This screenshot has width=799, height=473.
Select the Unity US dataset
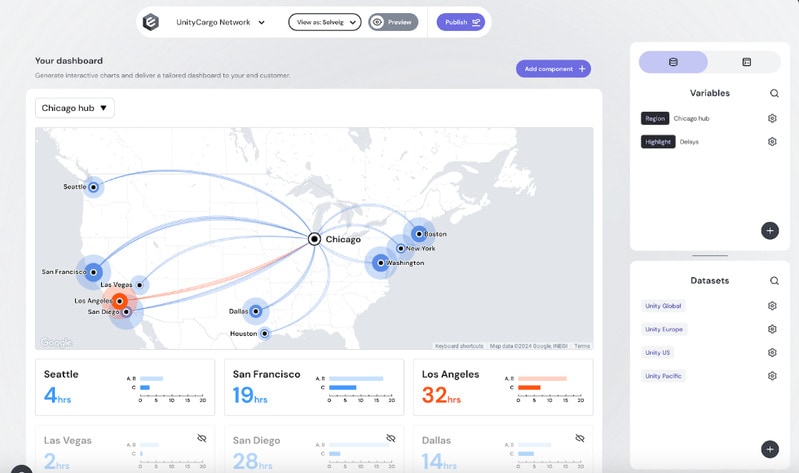click(x=657, y=353)
